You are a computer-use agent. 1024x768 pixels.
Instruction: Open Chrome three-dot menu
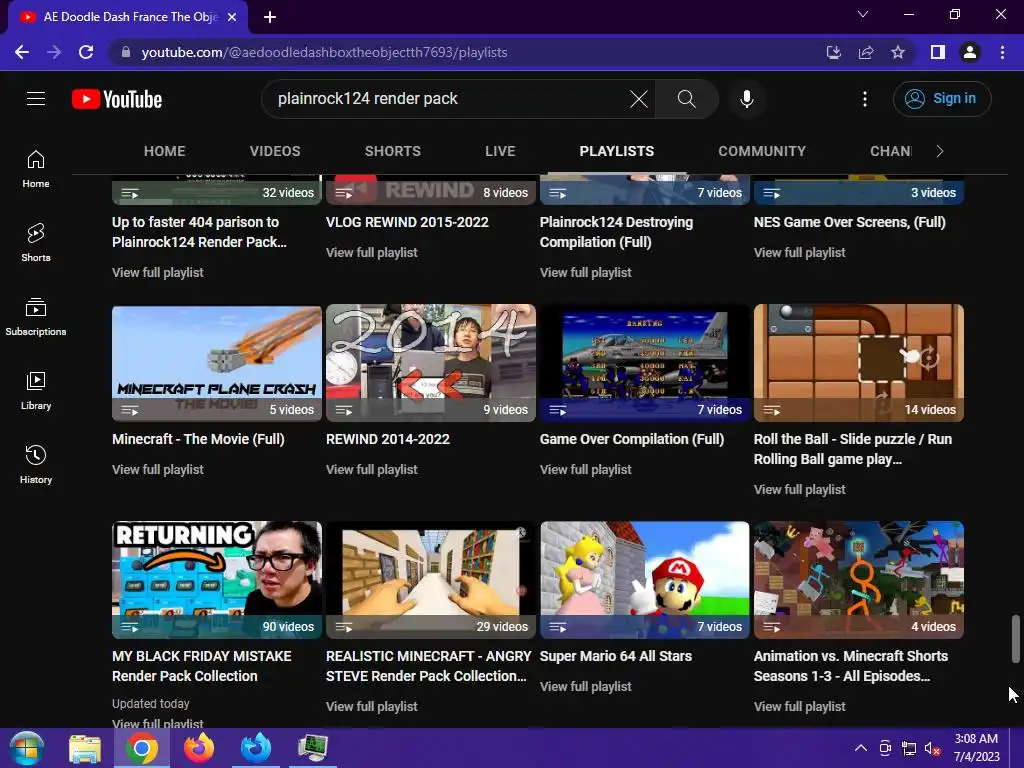(1002, 52)
